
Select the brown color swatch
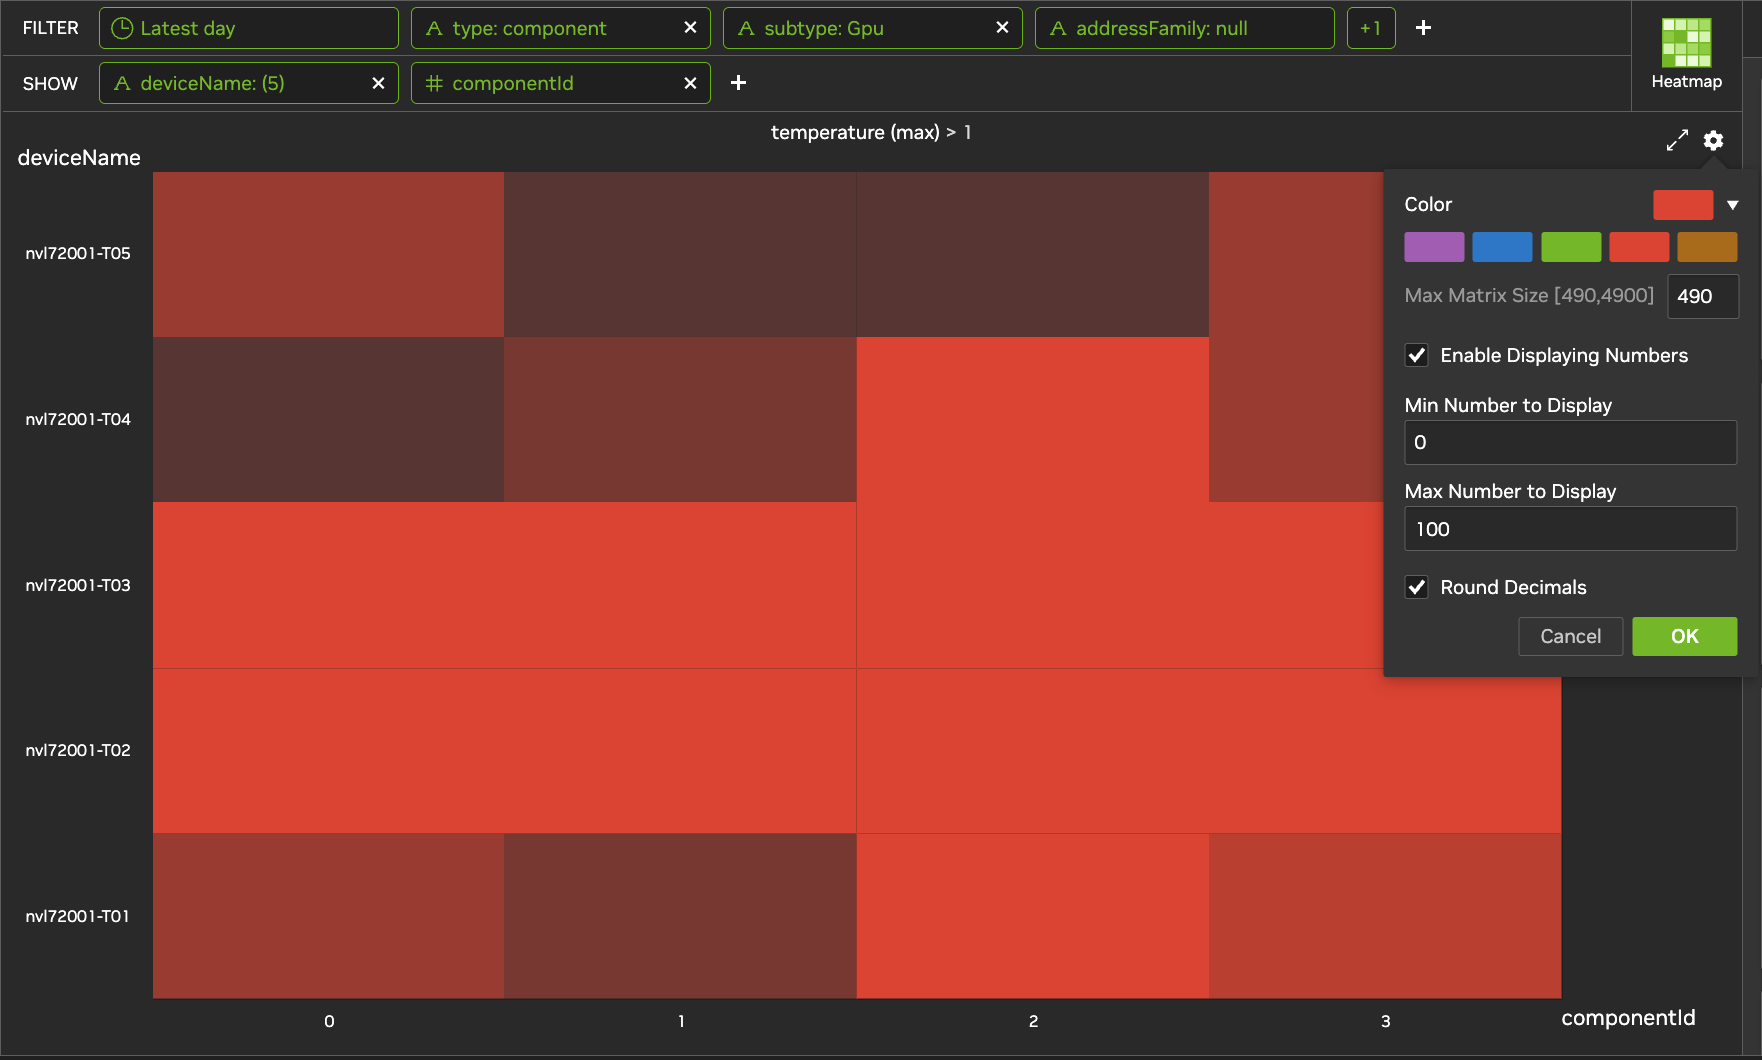1707,247
